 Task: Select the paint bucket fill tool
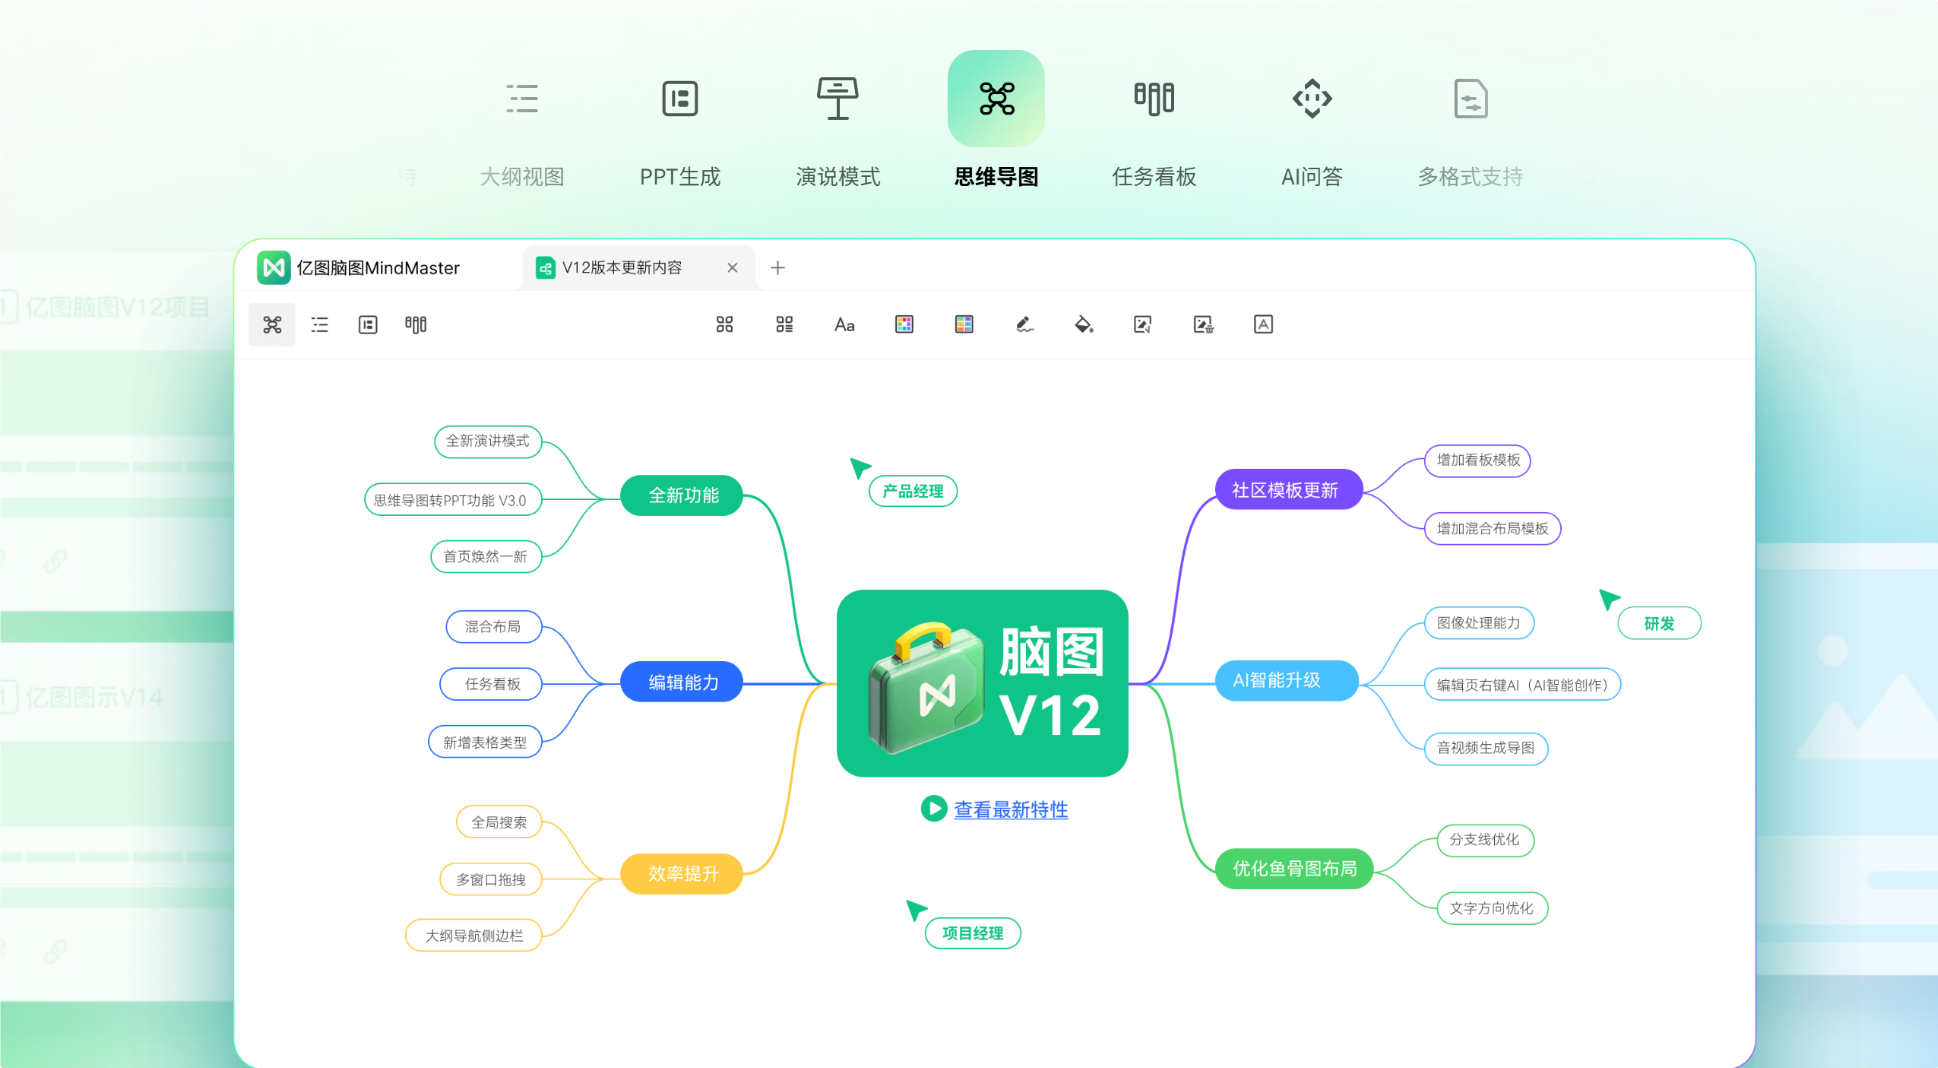(x=1084, y=324)
